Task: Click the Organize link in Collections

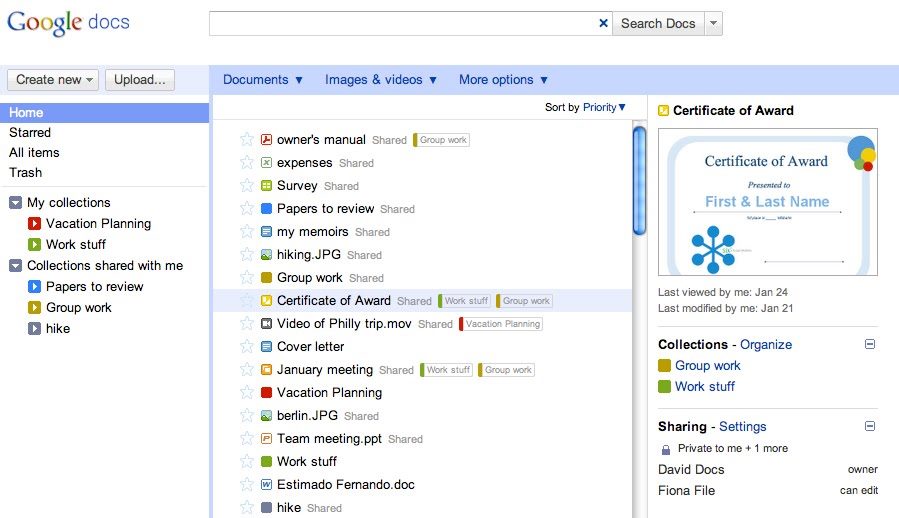Action: point(765,344)
